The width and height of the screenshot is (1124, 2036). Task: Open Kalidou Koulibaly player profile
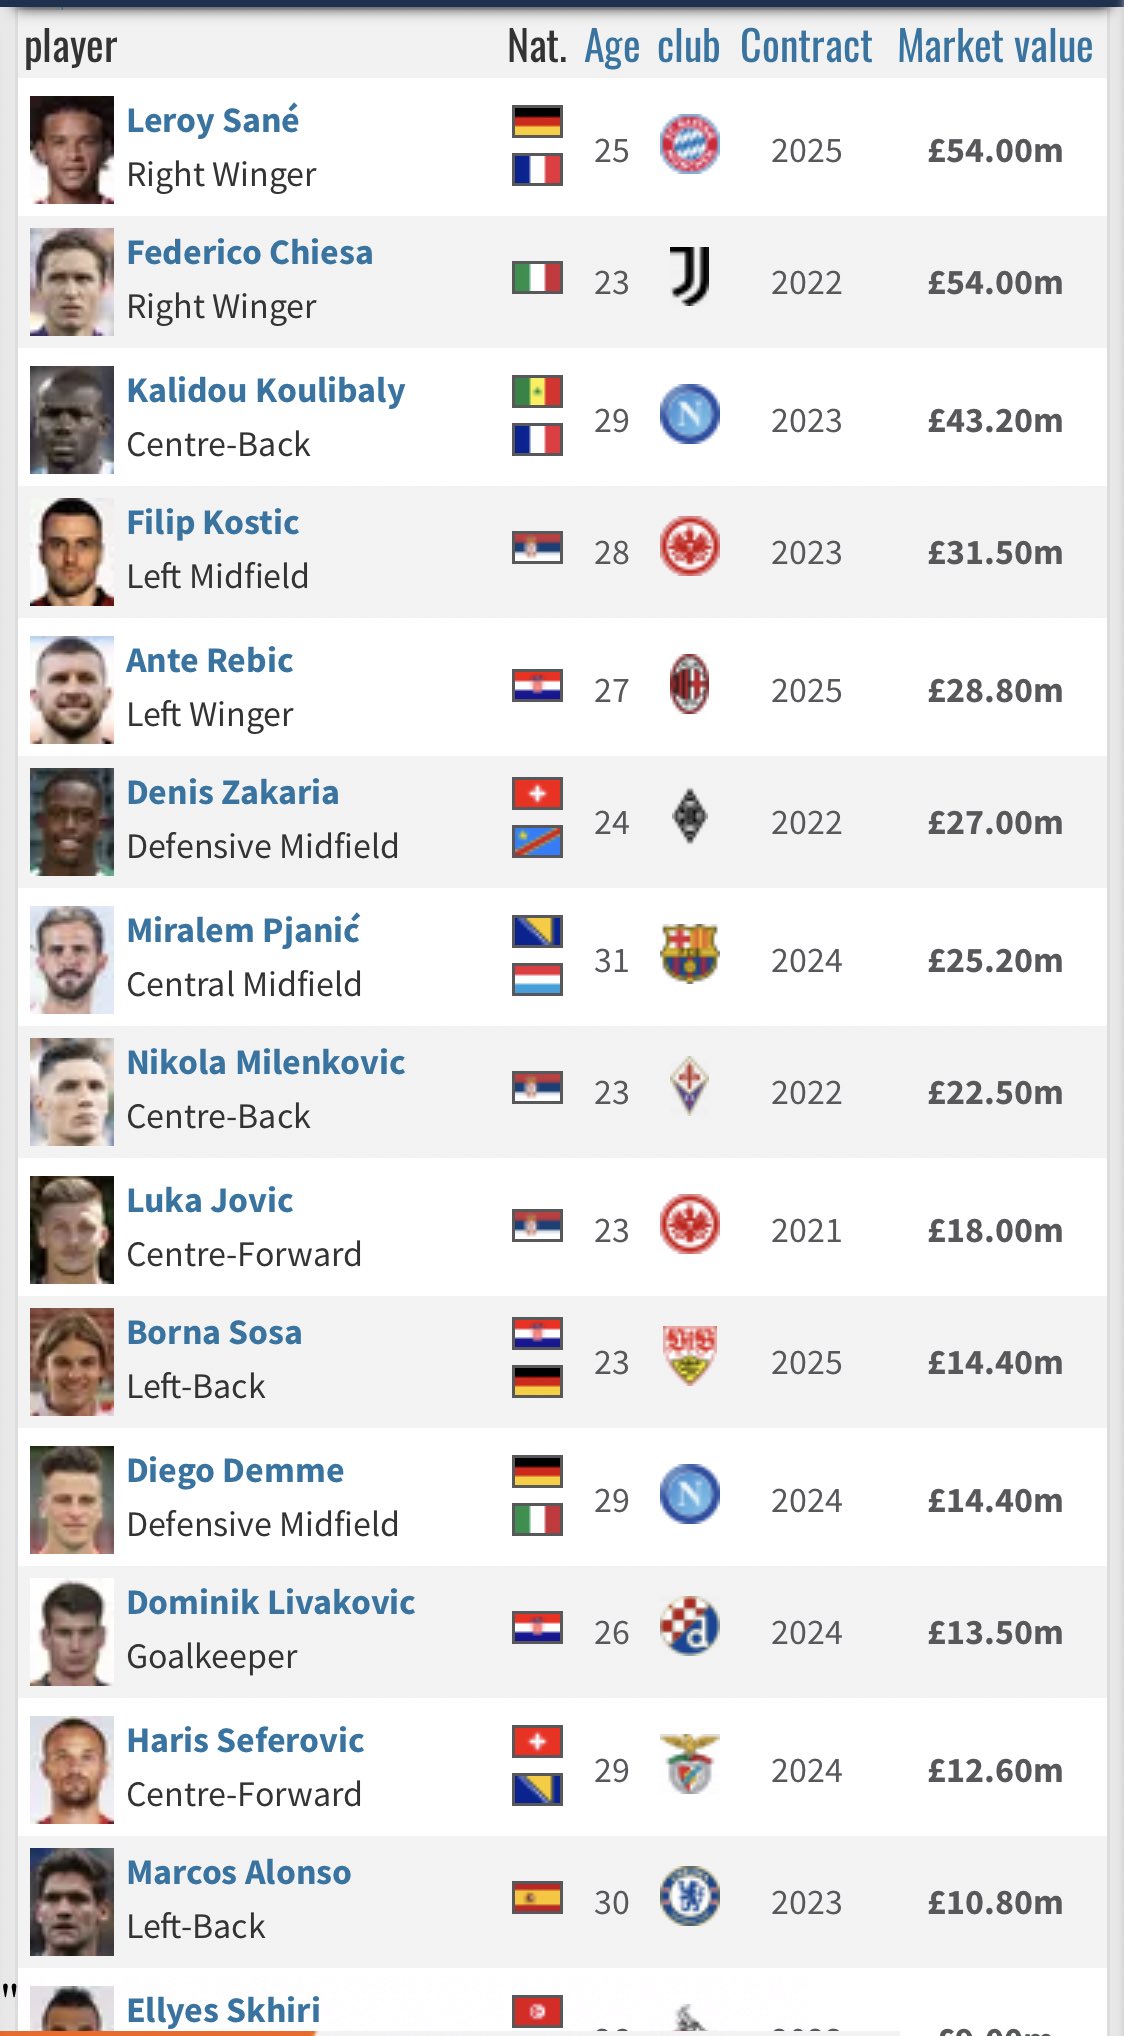coord(266,390)
